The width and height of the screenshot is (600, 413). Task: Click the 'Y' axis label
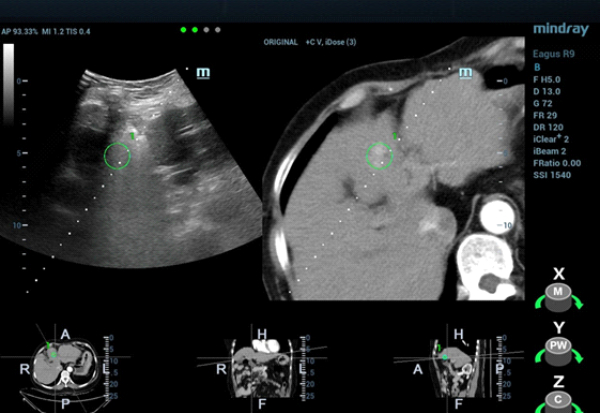coord(559,328)
